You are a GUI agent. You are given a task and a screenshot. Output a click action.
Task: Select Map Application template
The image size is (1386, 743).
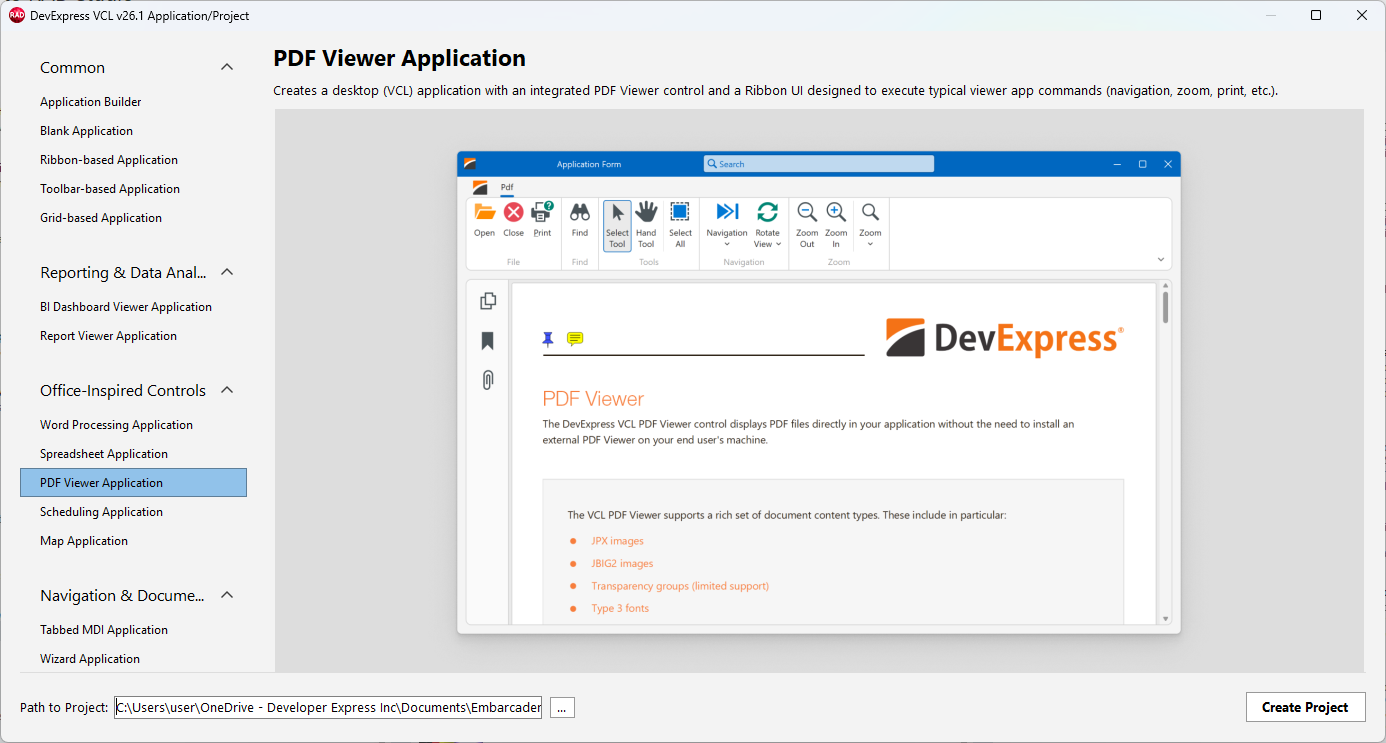click(133, 541)
